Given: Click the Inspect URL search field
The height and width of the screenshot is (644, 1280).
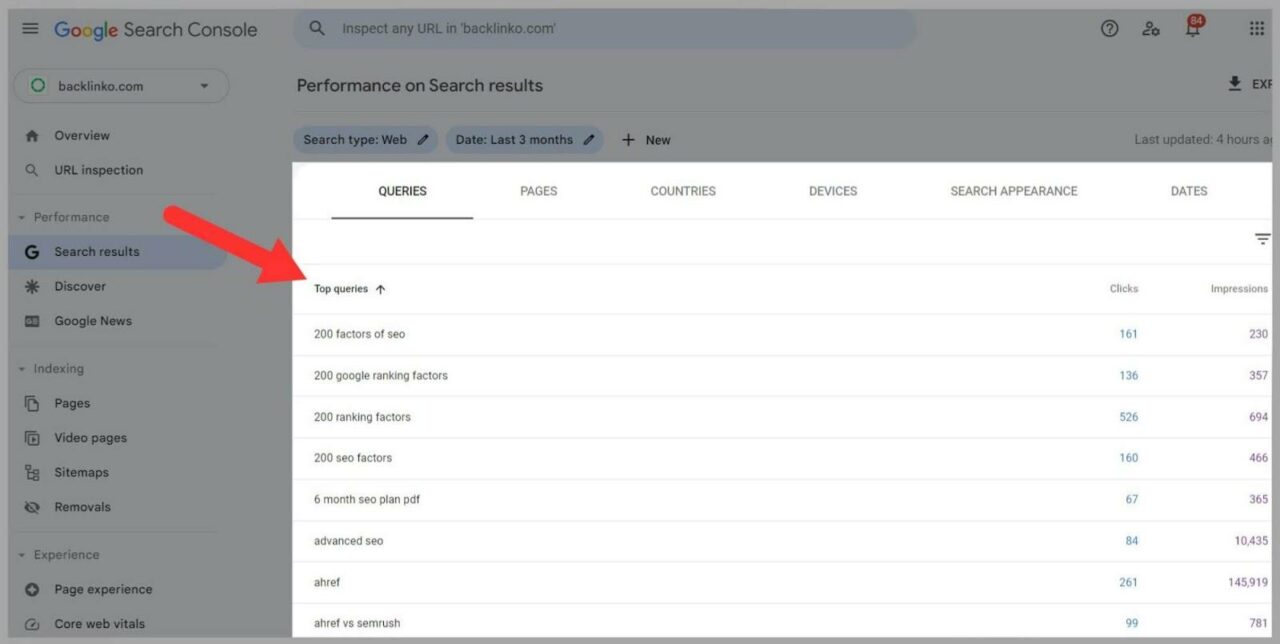Looking at the screenshot, I should (x=600, y=27).
